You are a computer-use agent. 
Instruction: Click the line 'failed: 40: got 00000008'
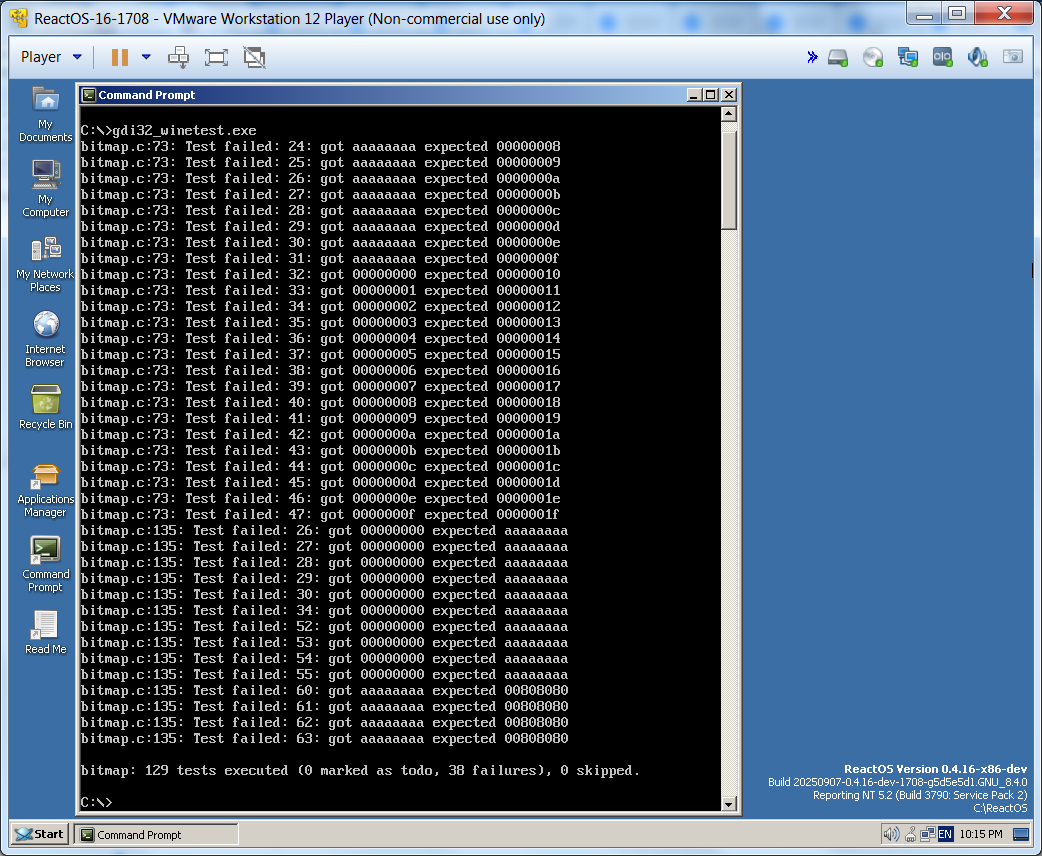tap(320, 402)
